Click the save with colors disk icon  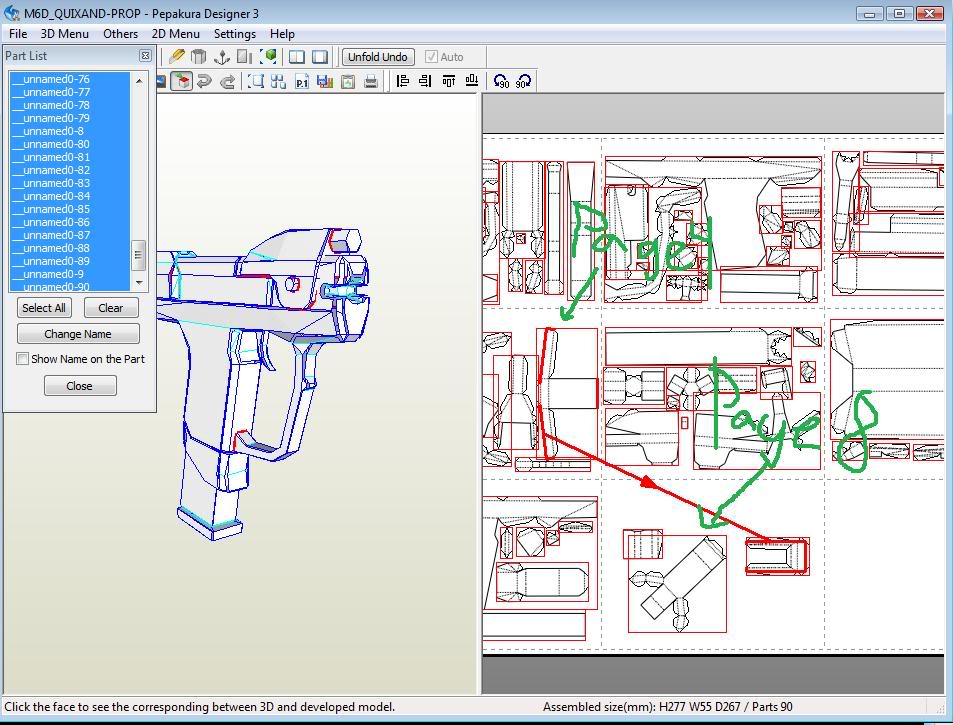click(325, 81)
